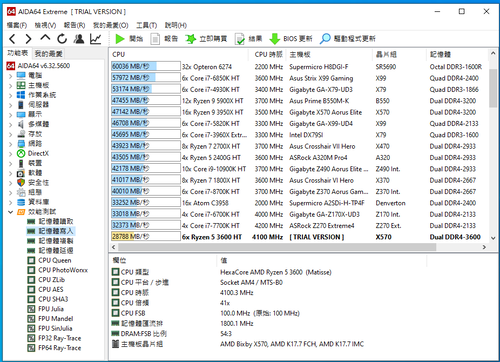This screenshot has height=362, width=500.
Task: Click the database icon in tree
Action: tap(21, 202)
